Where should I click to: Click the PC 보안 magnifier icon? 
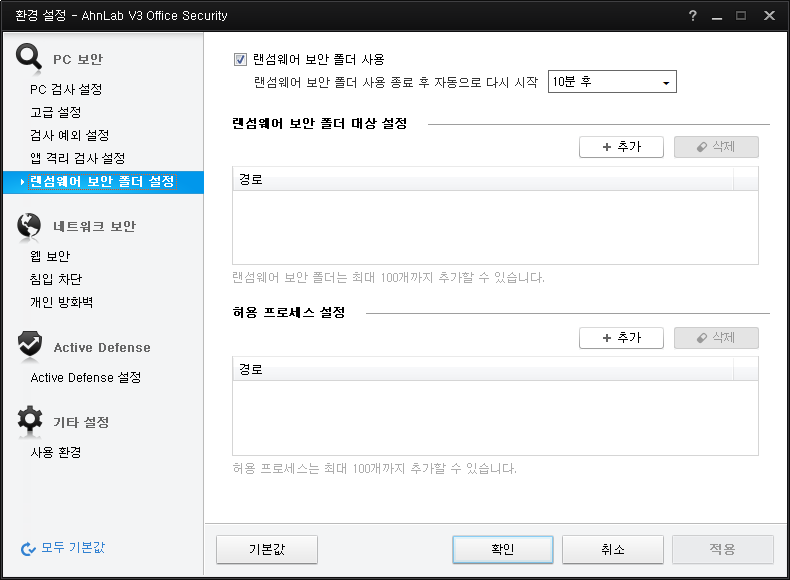[29, 56]
